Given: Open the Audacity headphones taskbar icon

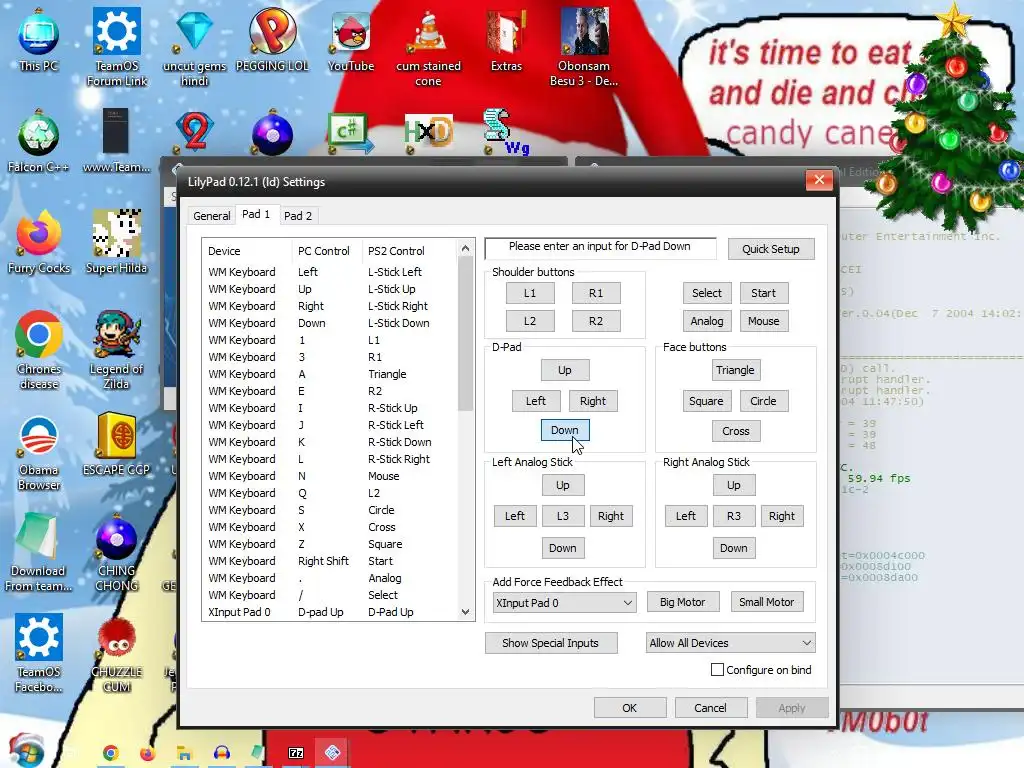Looking at the screenshot, I should [x=222, y=753].
